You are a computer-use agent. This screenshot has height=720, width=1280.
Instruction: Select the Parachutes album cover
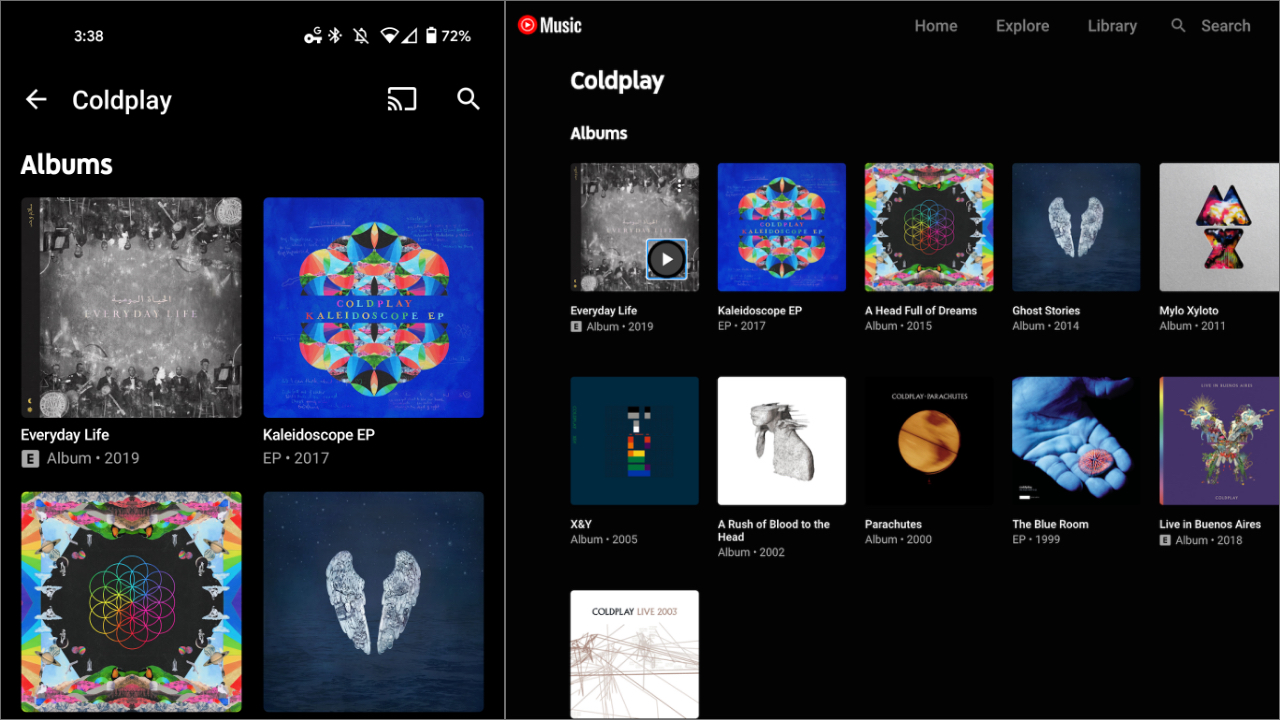929,441
